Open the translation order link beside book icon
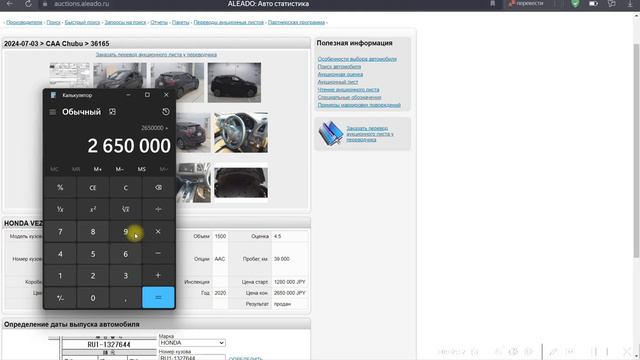 [370, 134]
